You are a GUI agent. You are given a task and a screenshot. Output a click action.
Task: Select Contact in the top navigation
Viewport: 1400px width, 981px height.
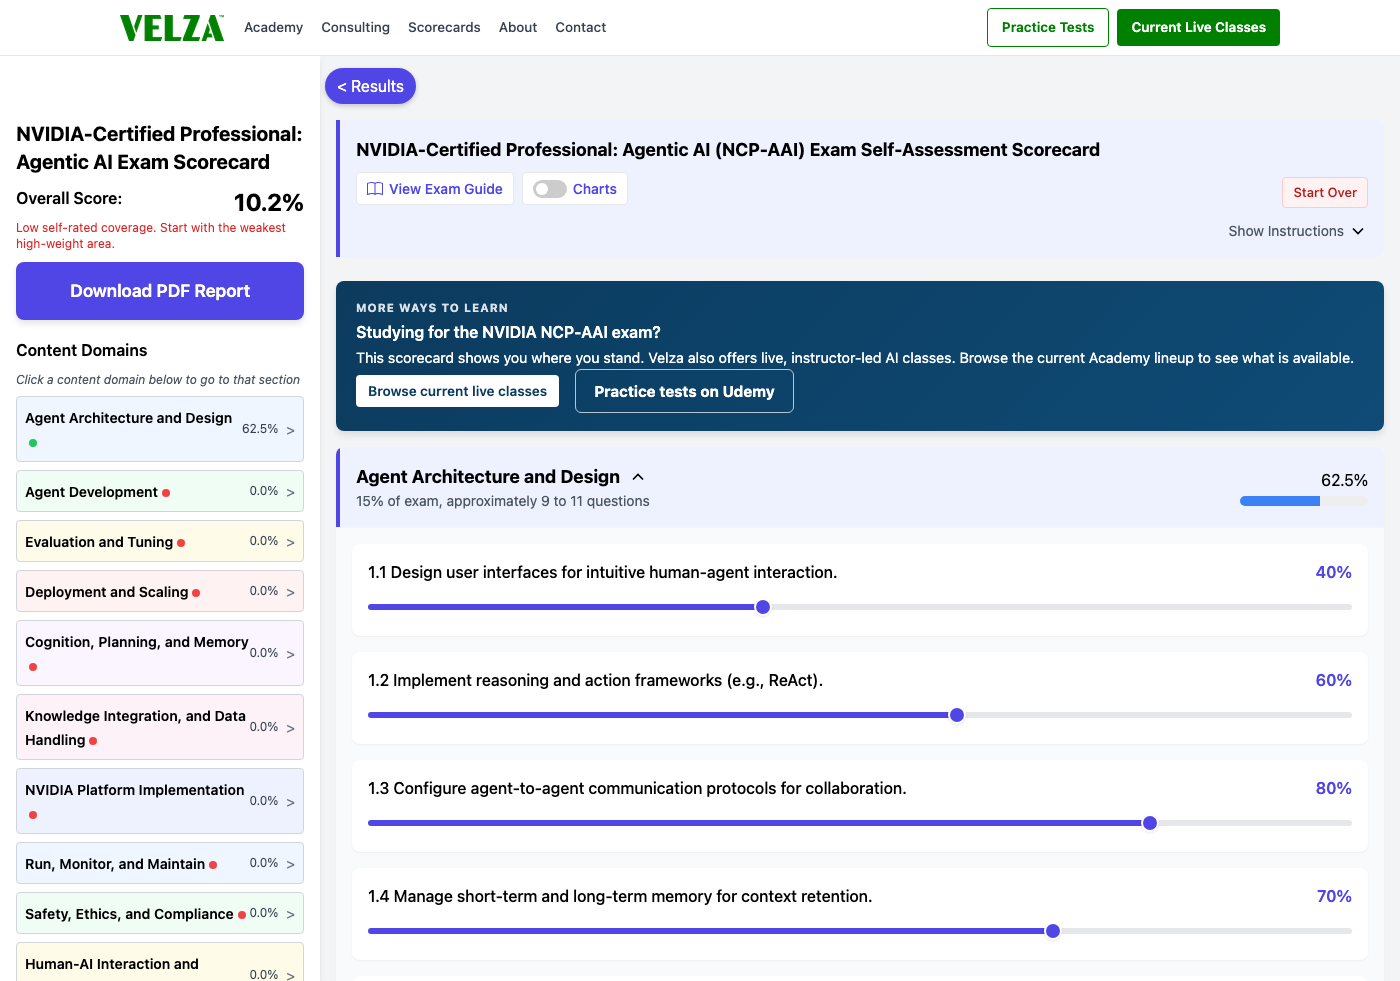pos(580,27)
